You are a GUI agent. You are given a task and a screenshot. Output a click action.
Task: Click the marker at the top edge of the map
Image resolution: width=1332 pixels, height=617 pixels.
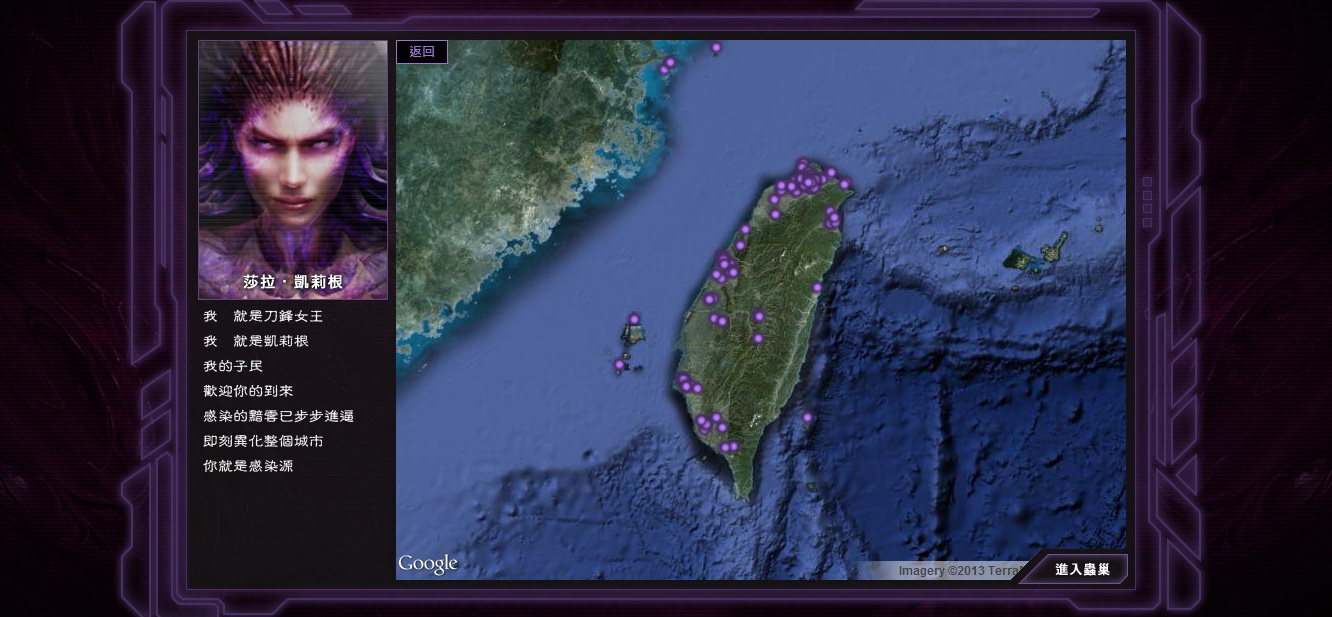(716, 47)
